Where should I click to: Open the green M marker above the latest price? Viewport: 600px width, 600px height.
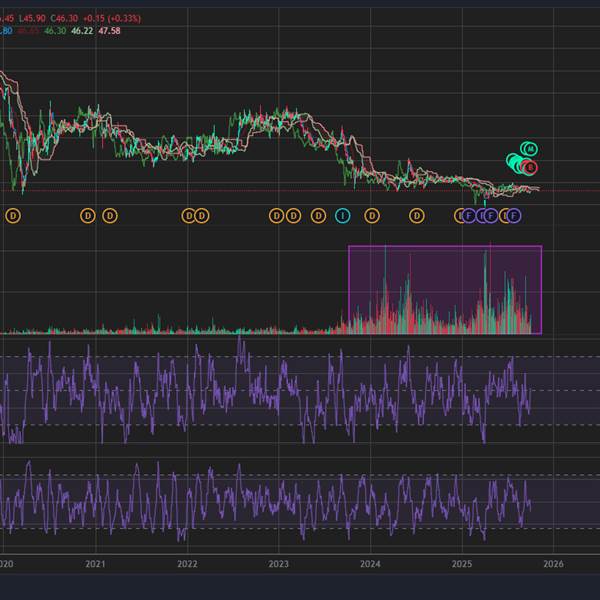coord(530,149)
